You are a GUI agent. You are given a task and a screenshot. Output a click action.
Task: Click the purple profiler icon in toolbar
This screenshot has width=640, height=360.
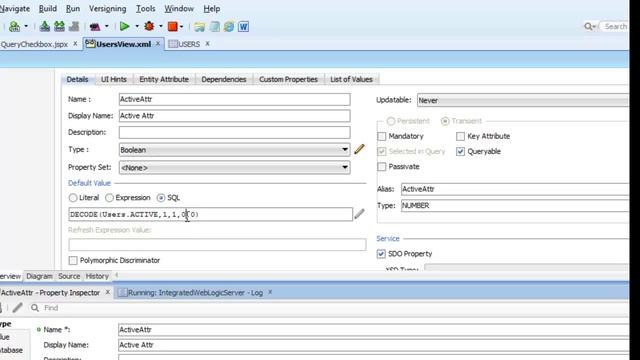pyautogui.click(x=95, y=27)
